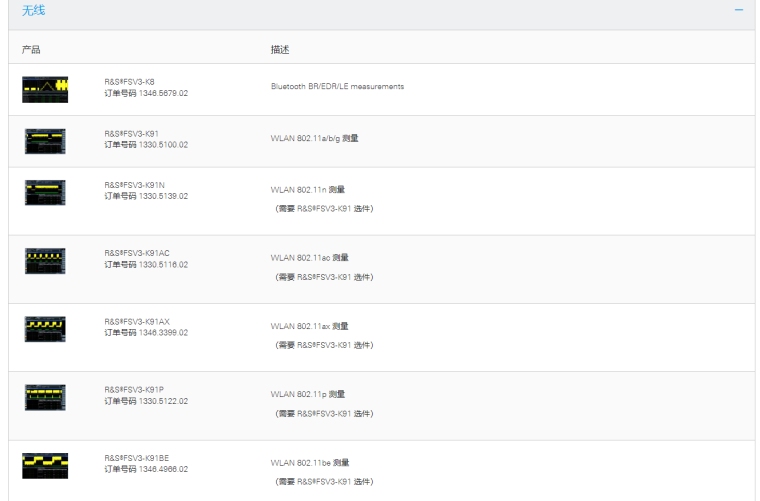Click the FSV3-K91AX product thumbnail
The width and height of the screenshot is (760, 501).
(44, 328)
